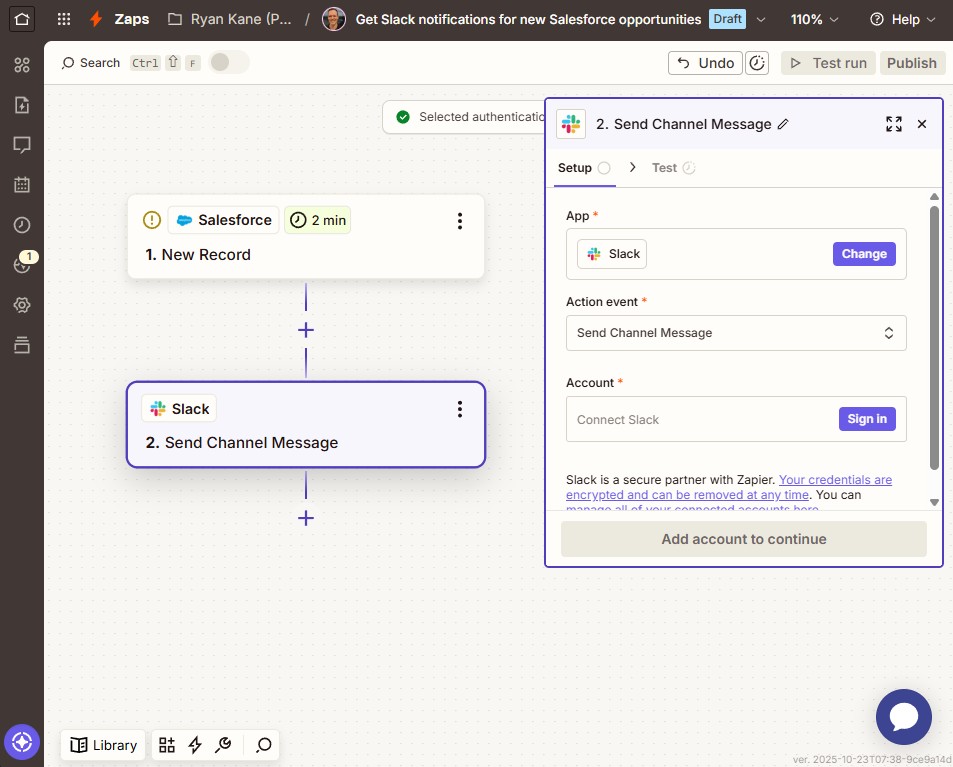Click the 2 min polling badge
The image size is (953, 767).
[x=317, y=220]
